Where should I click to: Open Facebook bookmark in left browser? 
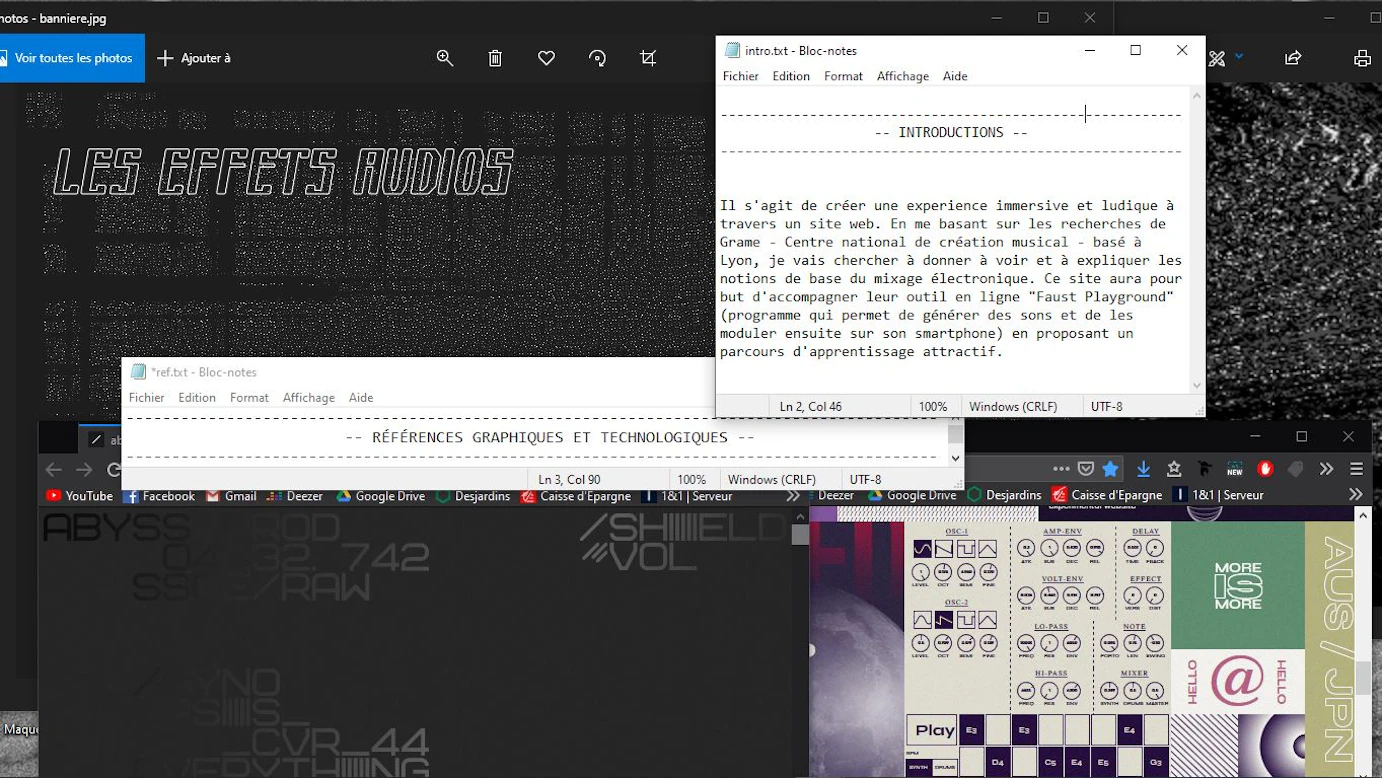coord(158,496)
